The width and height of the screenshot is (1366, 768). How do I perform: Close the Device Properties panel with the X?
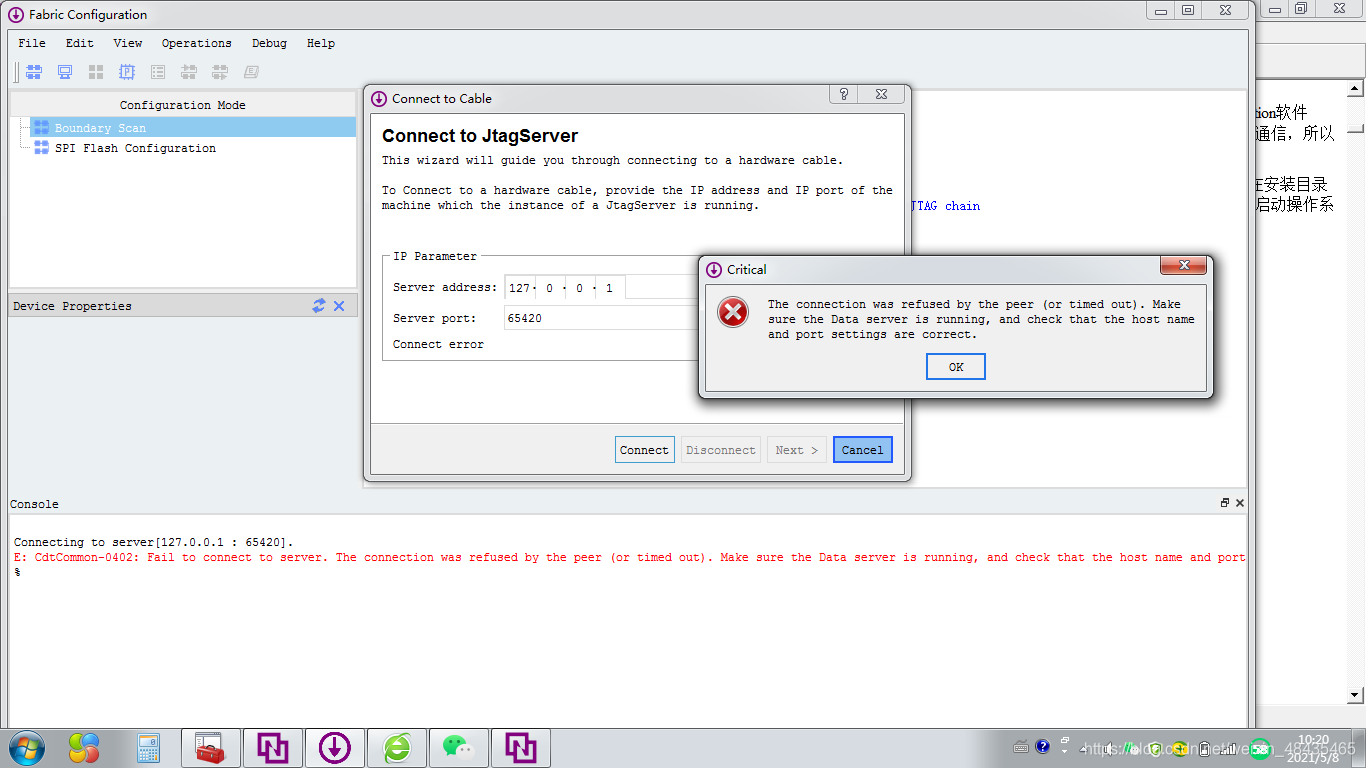(x=339, y=306)
